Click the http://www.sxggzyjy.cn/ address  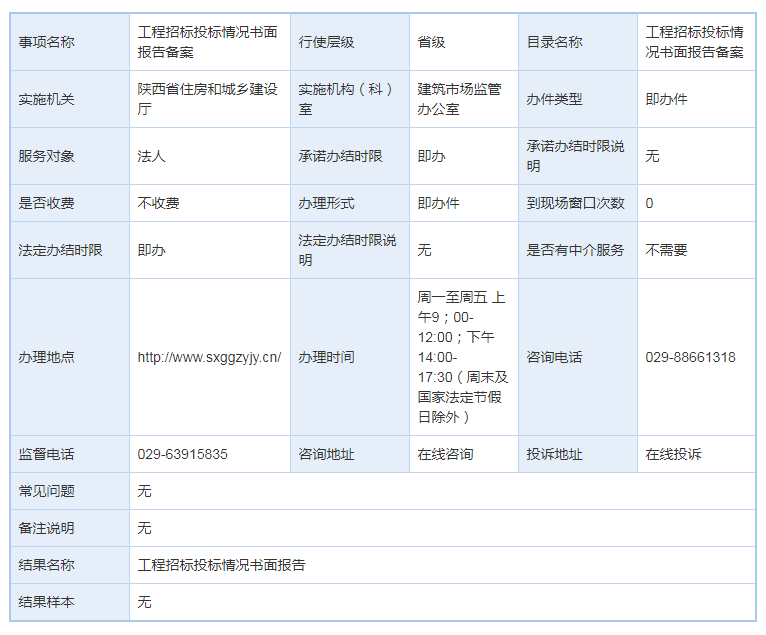click(209, 357)
